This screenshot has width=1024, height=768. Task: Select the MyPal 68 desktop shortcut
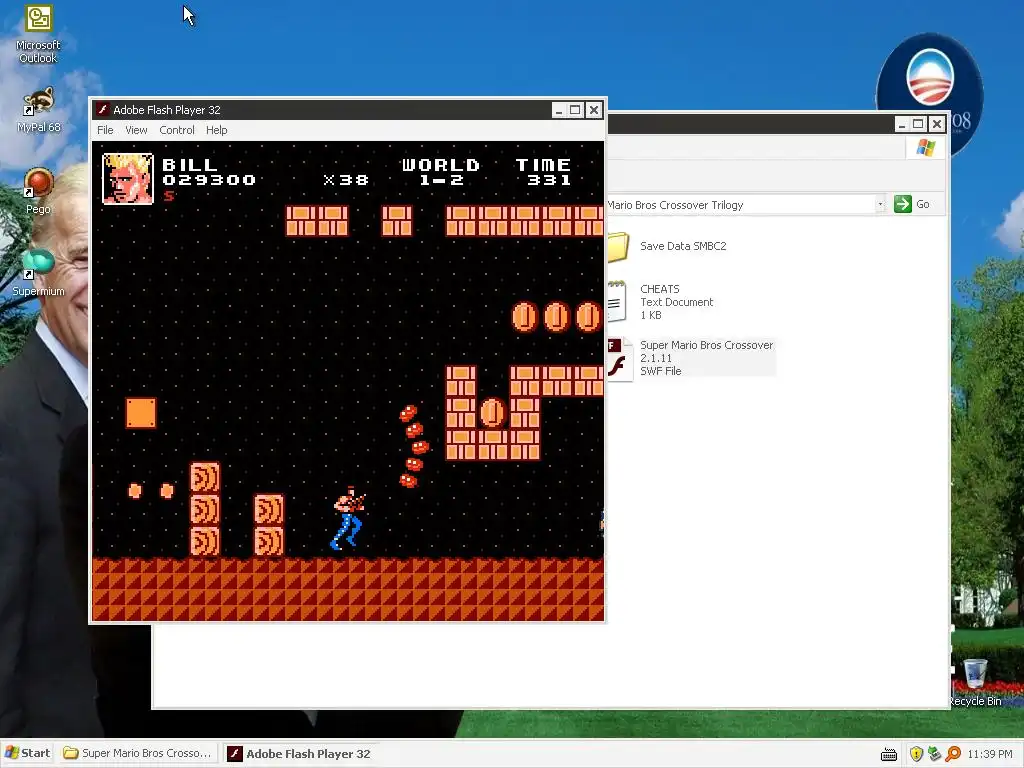(x=38, y=101)
